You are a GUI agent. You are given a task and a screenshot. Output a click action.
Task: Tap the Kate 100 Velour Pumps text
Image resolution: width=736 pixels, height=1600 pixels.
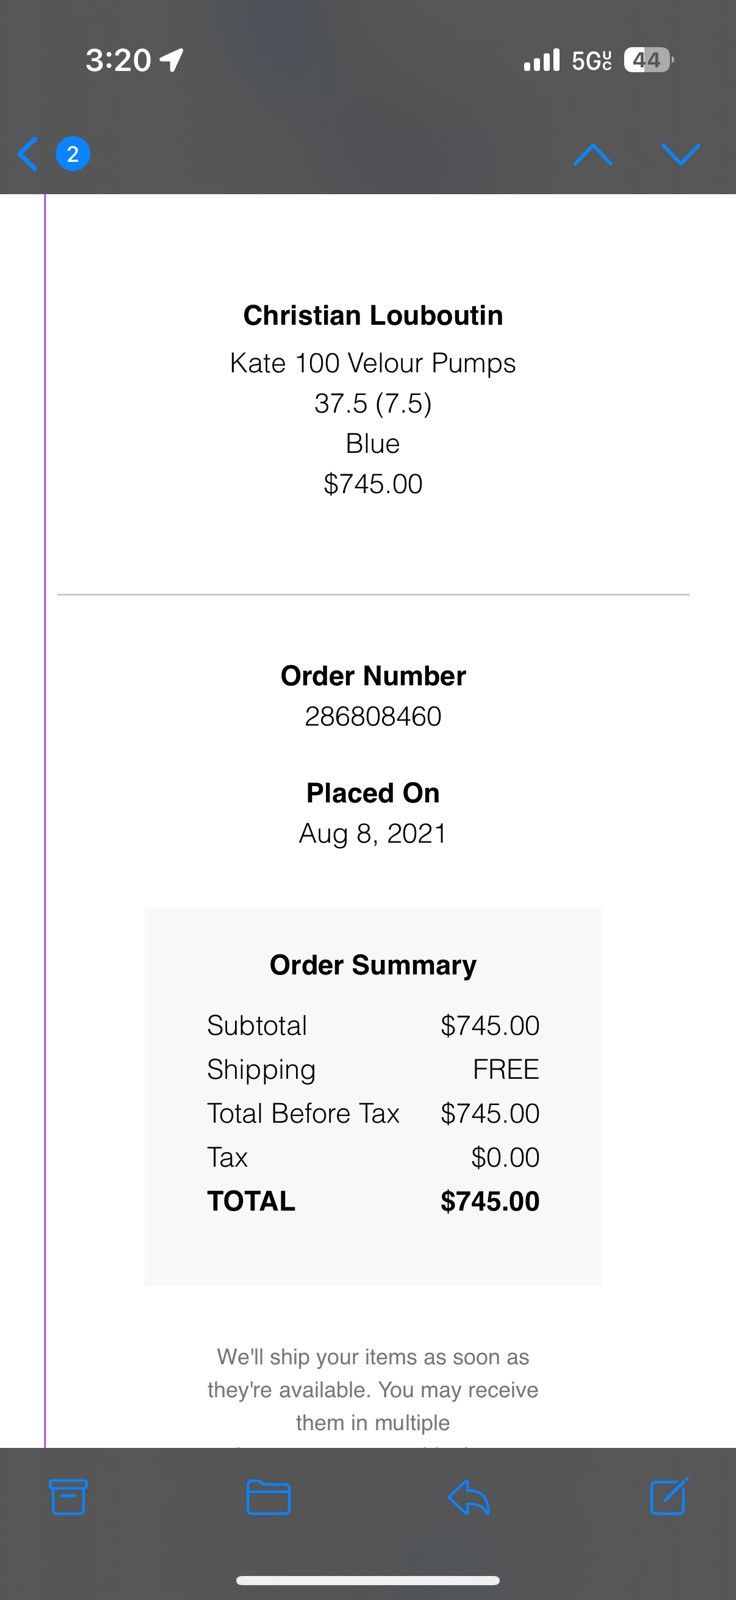pos(373,363)
